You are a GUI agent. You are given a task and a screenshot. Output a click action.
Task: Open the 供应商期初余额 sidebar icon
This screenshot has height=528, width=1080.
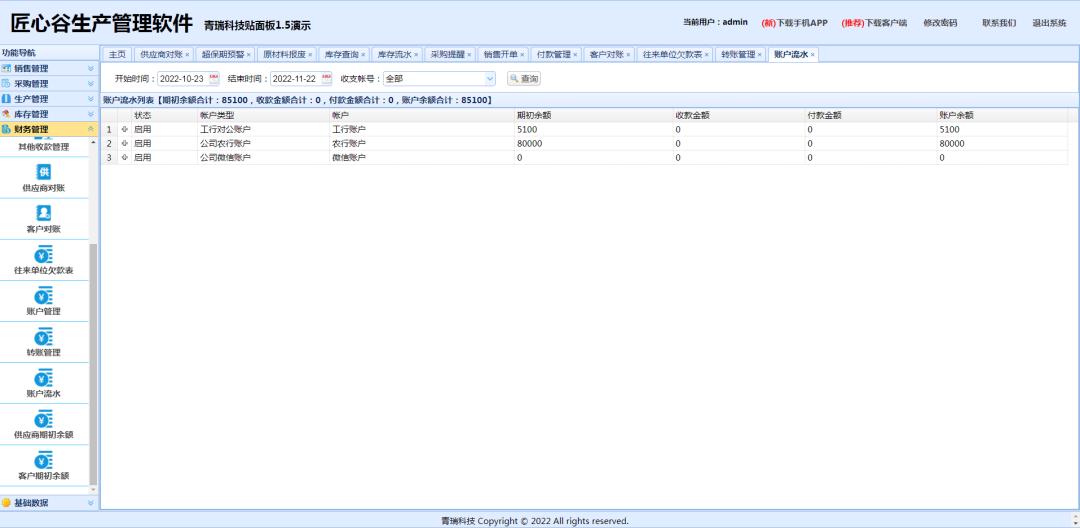point(43,419)
